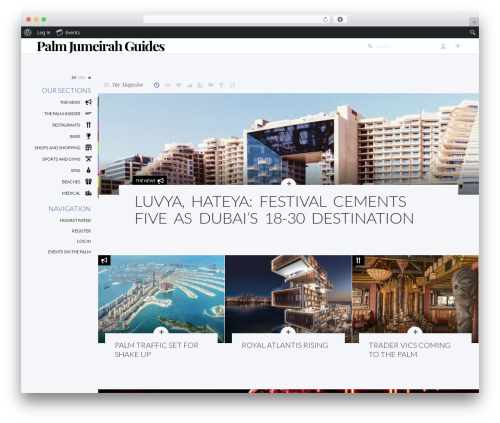Image resolution: width=500 pixels, height=423 pixels.
Task: Expand plus button on Royal Atlantis card
Action: (x=288, y=332)
